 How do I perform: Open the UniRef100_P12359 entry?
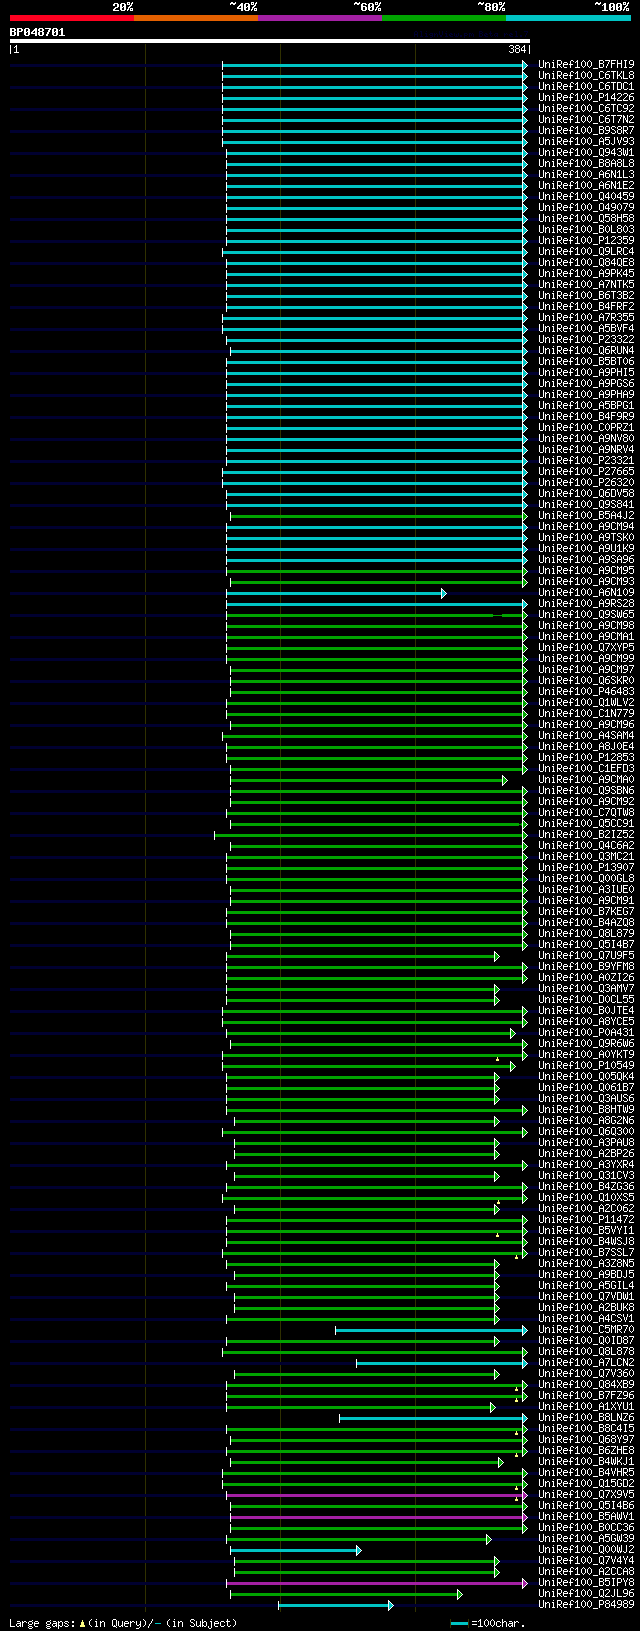coord(586,240)
